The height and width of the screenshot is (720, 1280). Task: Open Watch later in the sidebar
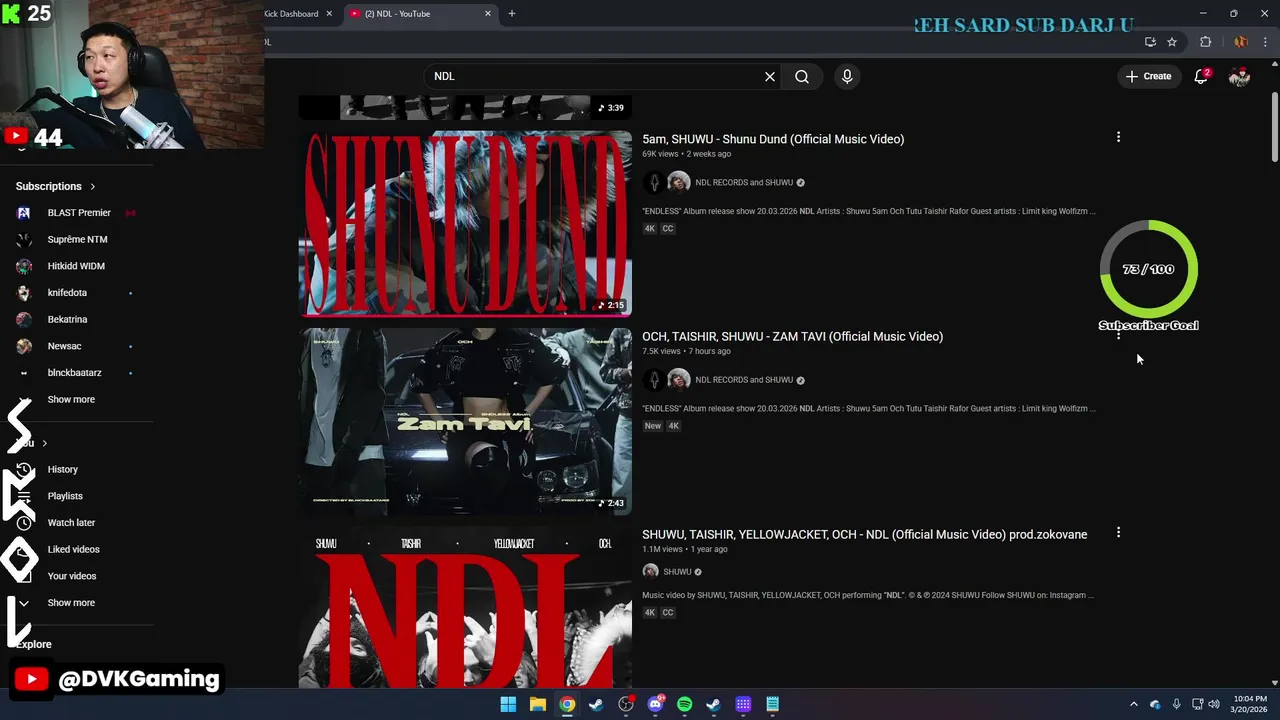click(71, 523)
